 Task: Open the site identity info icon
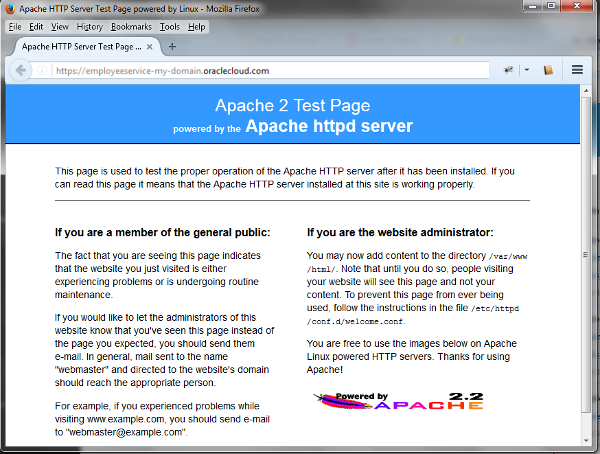[x=42, y=70]
